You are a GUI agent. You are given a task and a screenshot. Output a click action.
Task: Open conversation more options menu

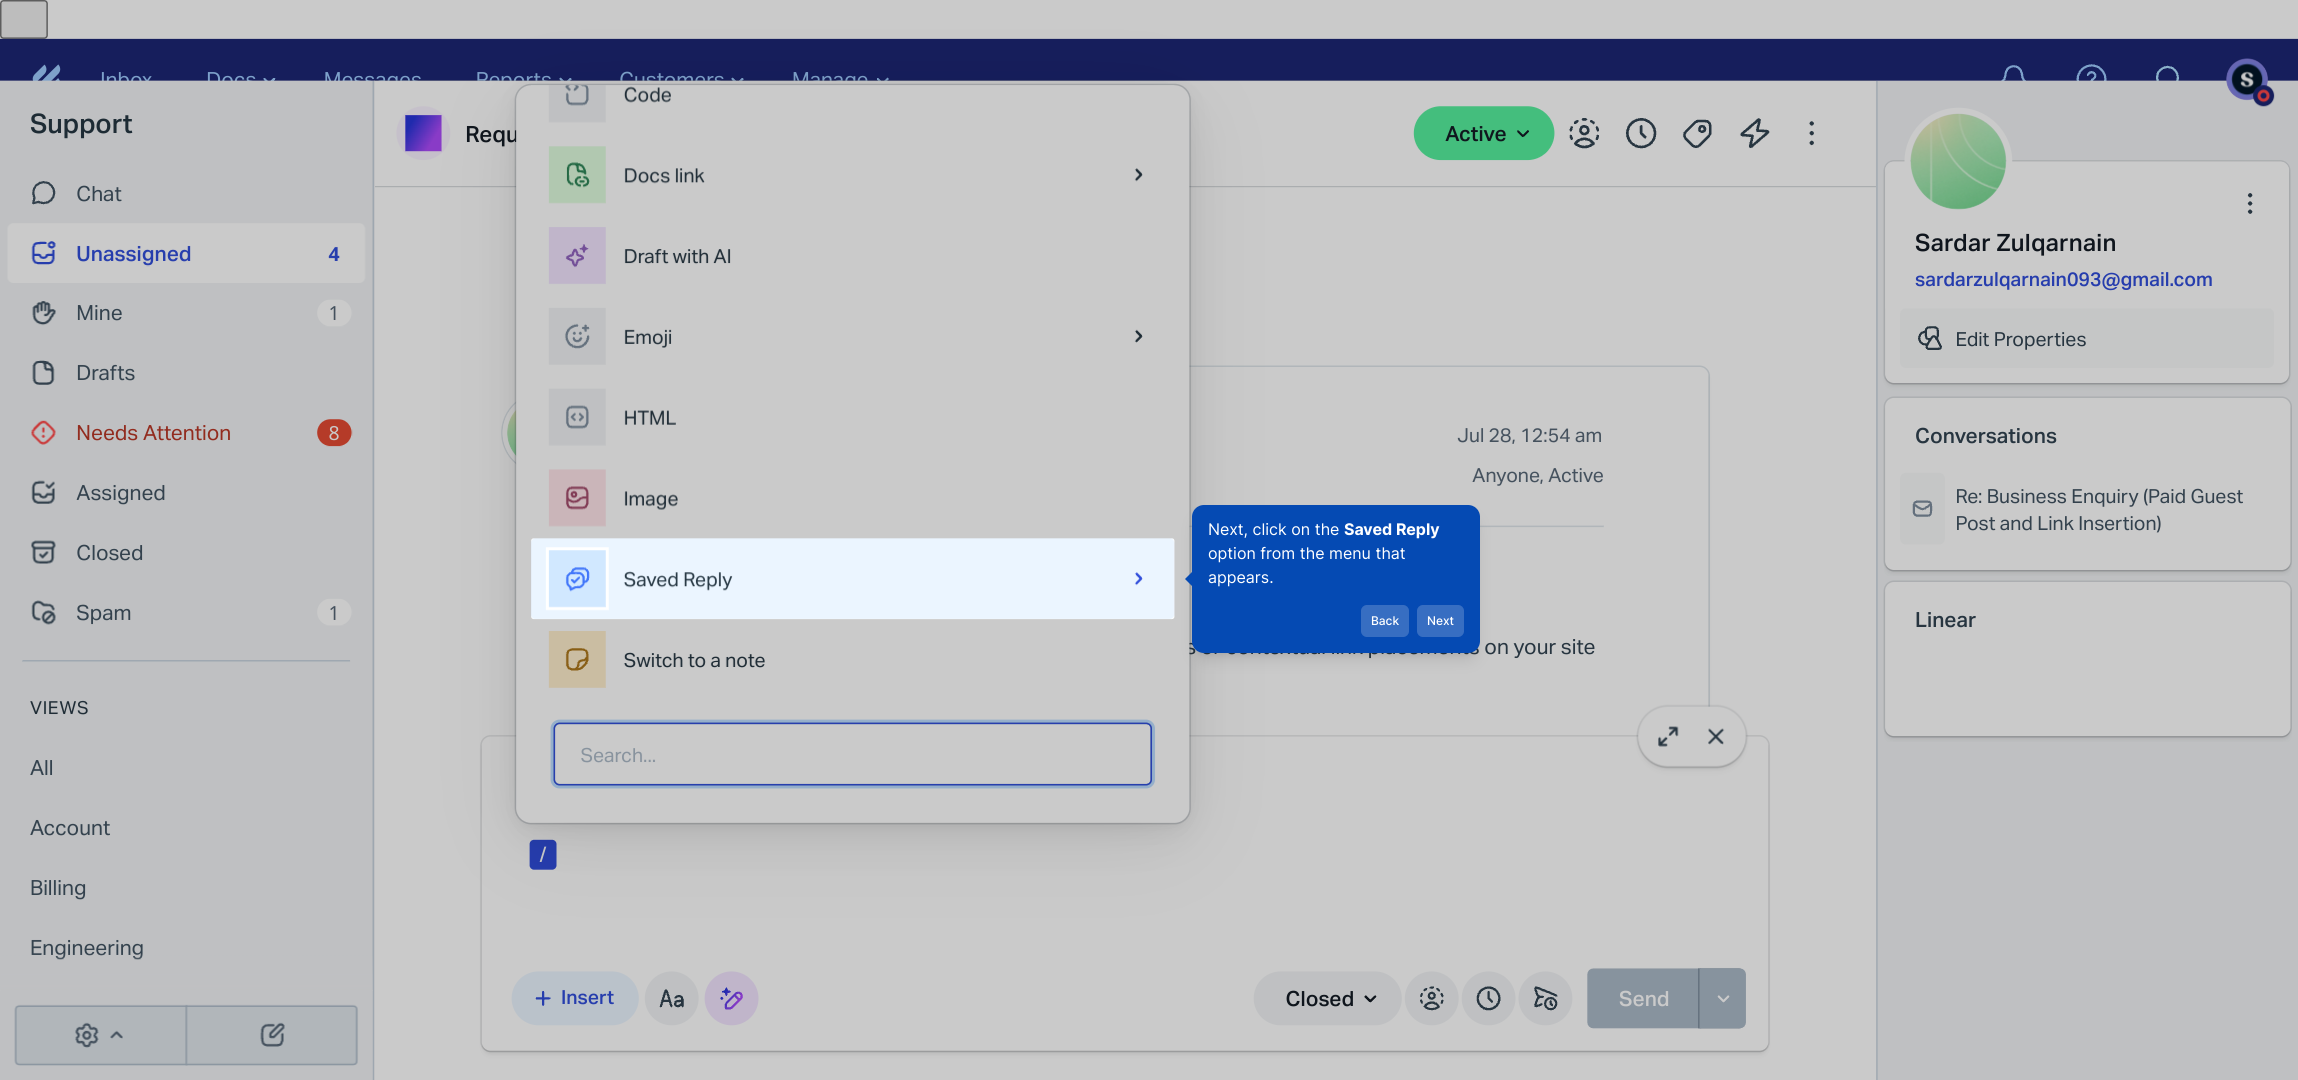pyautogui.click(x=1811, y=133)
